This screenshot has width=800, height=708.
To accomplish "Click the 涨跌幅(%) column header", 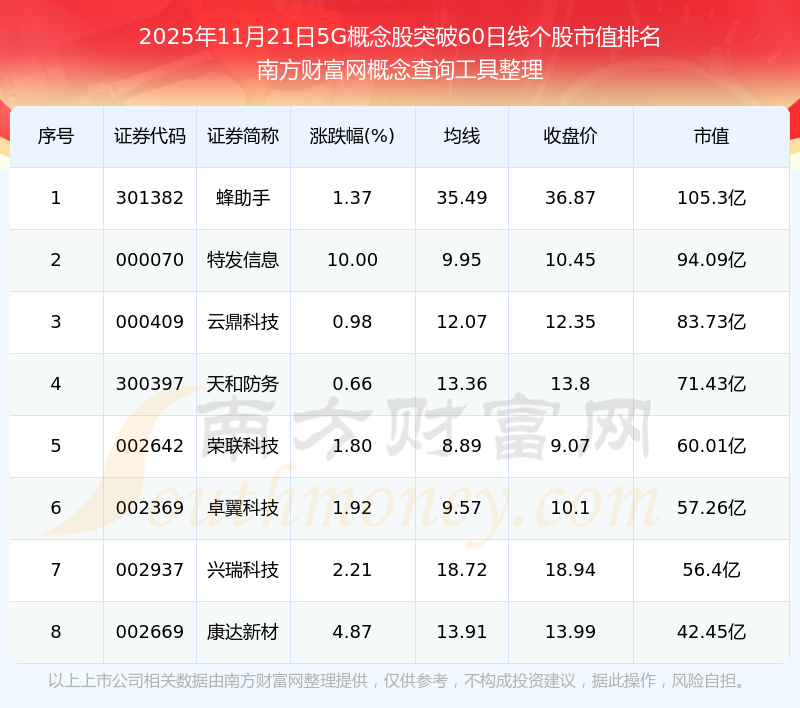I will (x=352, y=136).
